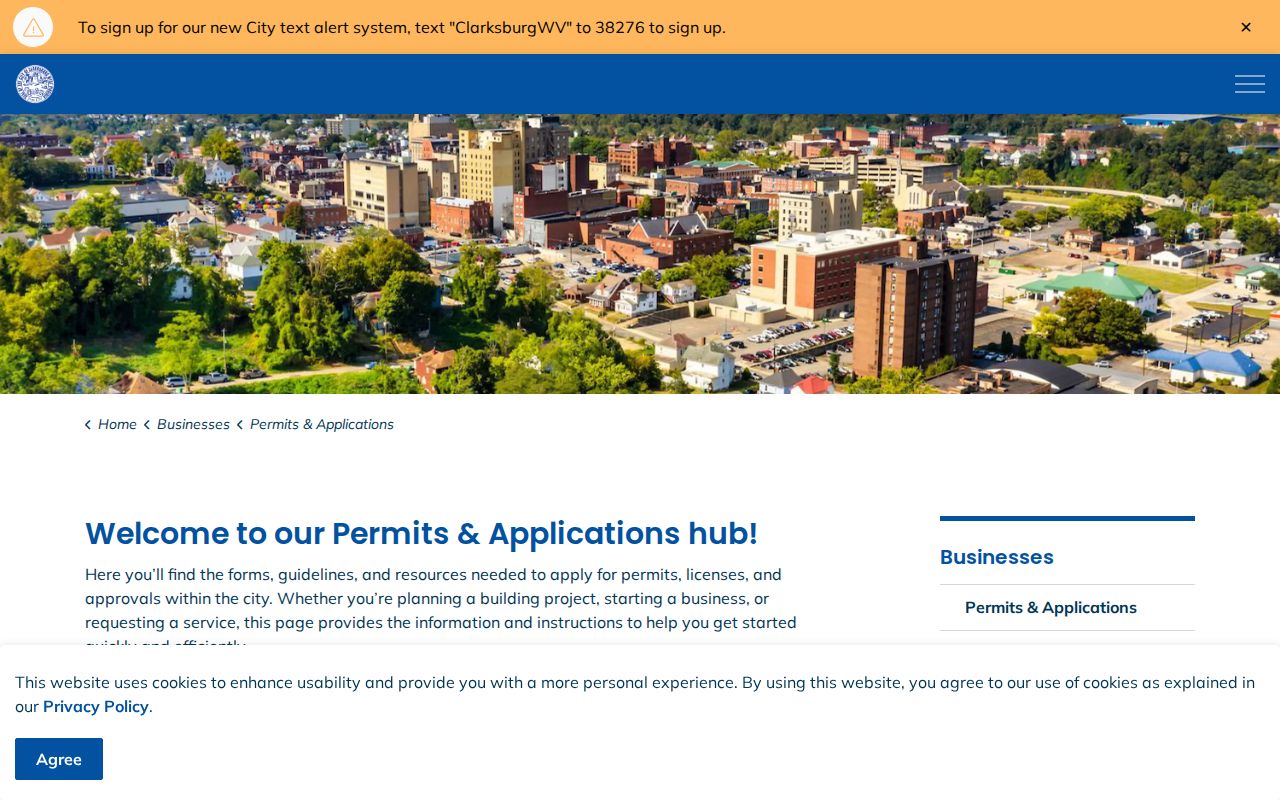1280x800 pixels.
Task: Select Permits & Applications sidebar item
Action: tap(1051, 608)
